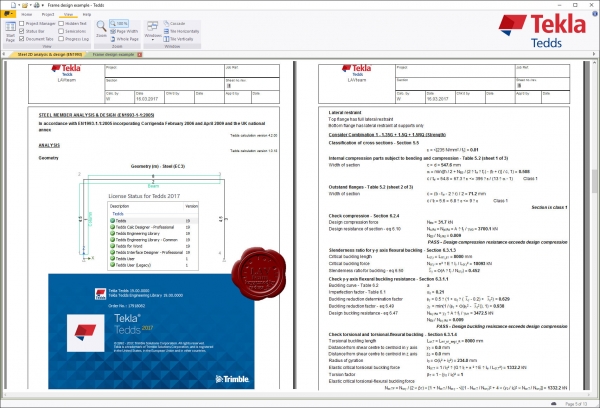Tile the windows vertically
The image size is (600, 408).
coord(178,39)
